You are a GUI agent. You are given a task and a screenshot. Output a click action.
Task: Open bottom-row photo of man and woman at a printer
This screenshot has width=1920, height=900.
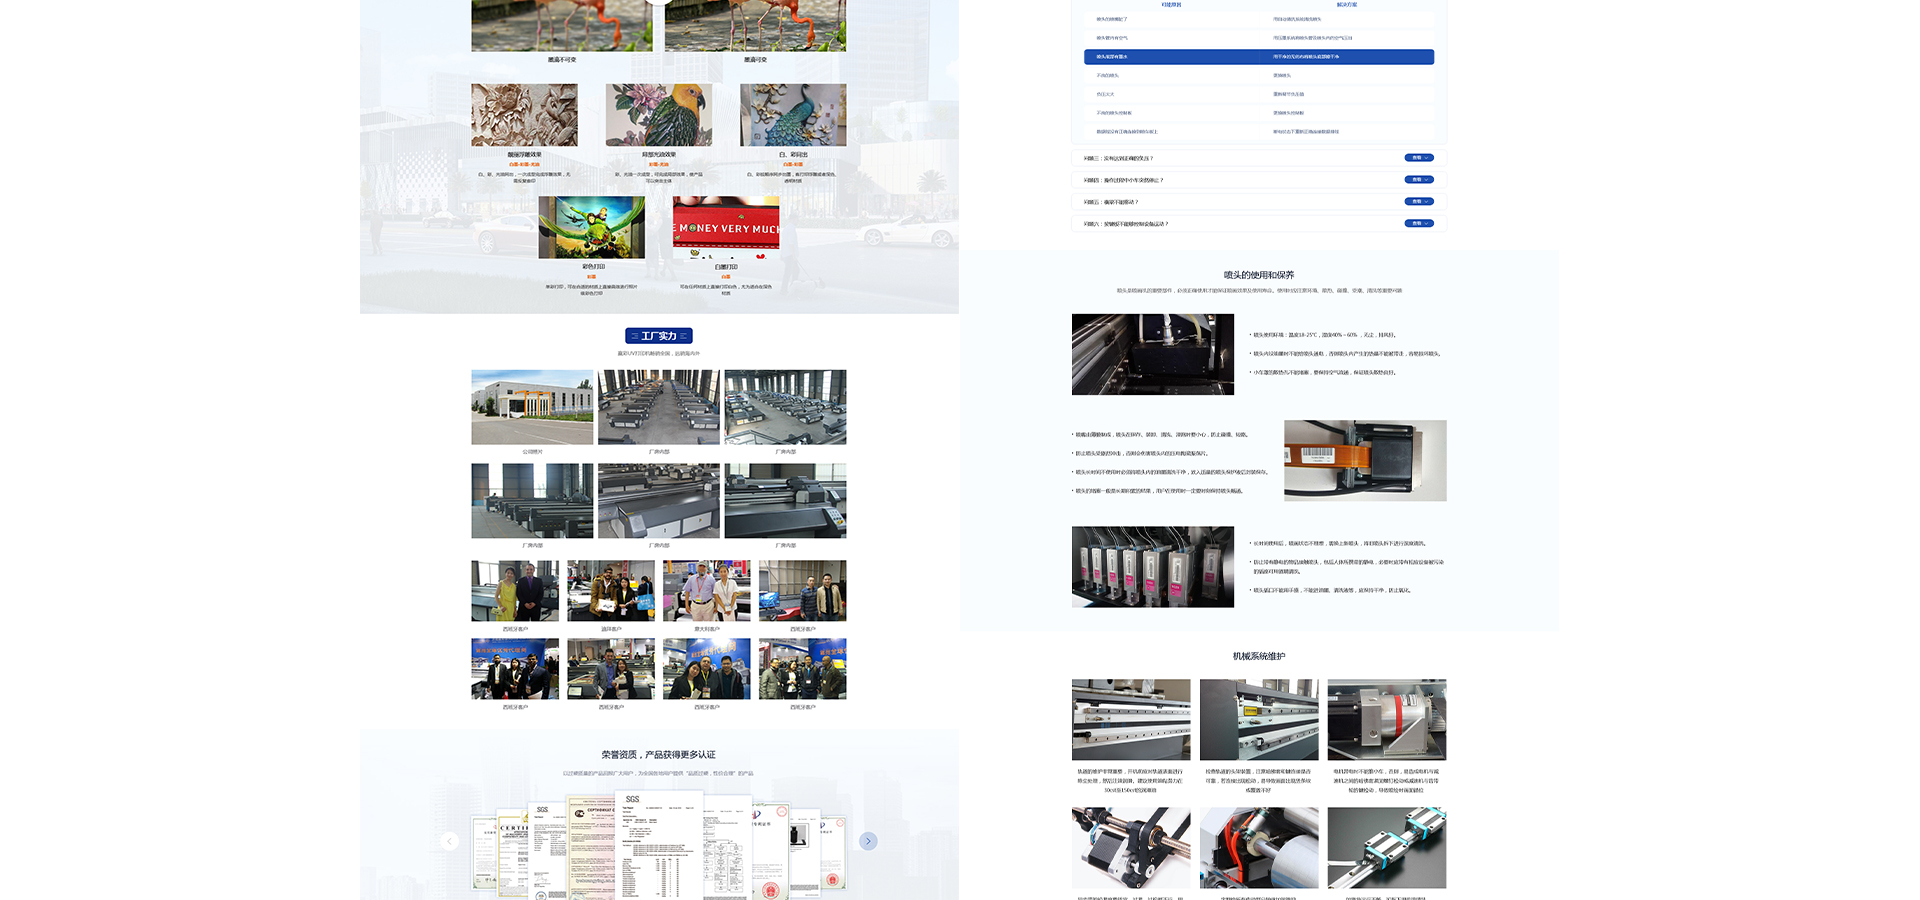click(x=611, y=669)
